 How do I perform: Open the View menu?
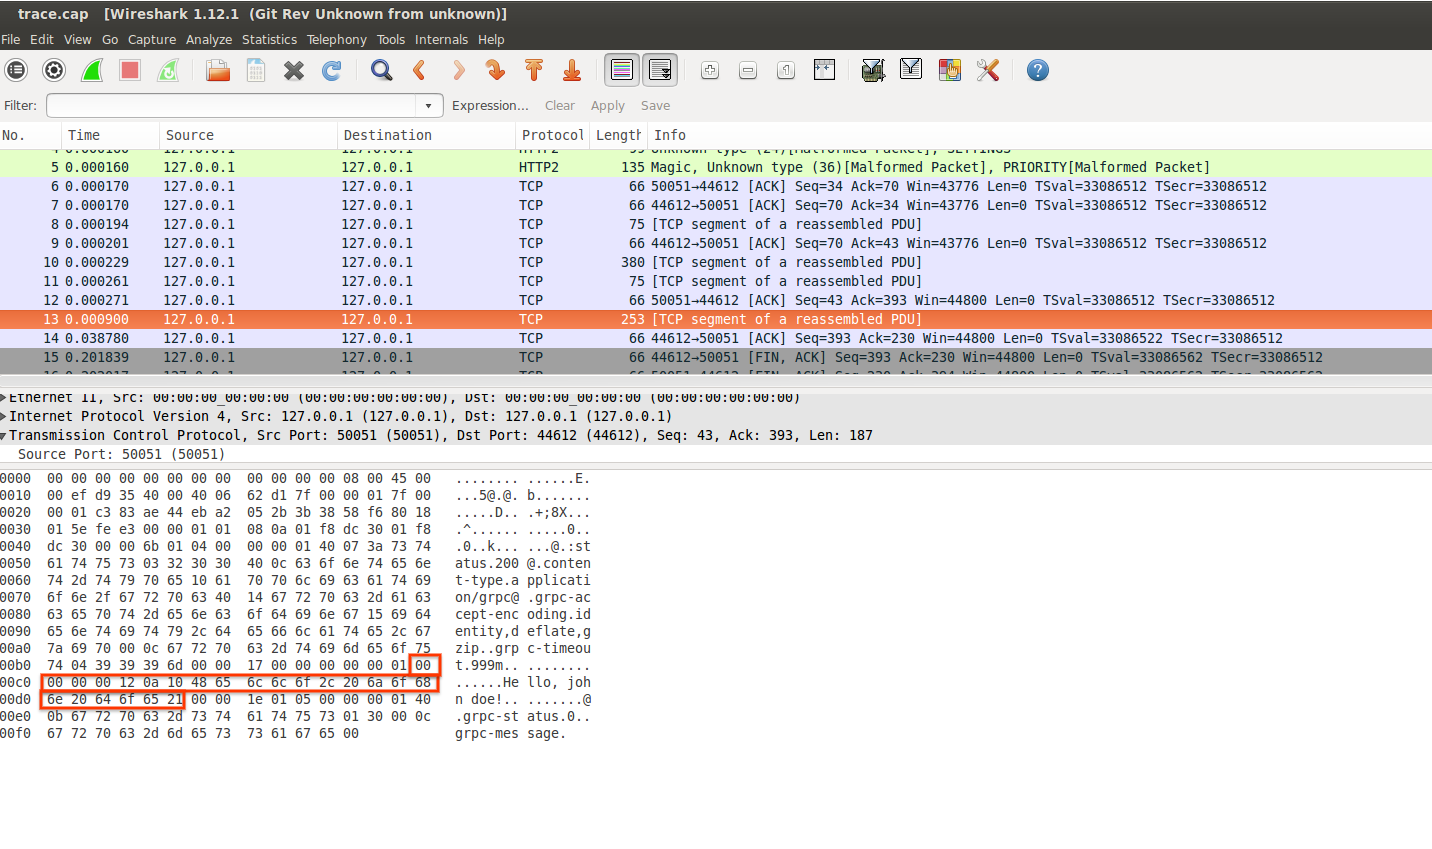pos(78,40)
